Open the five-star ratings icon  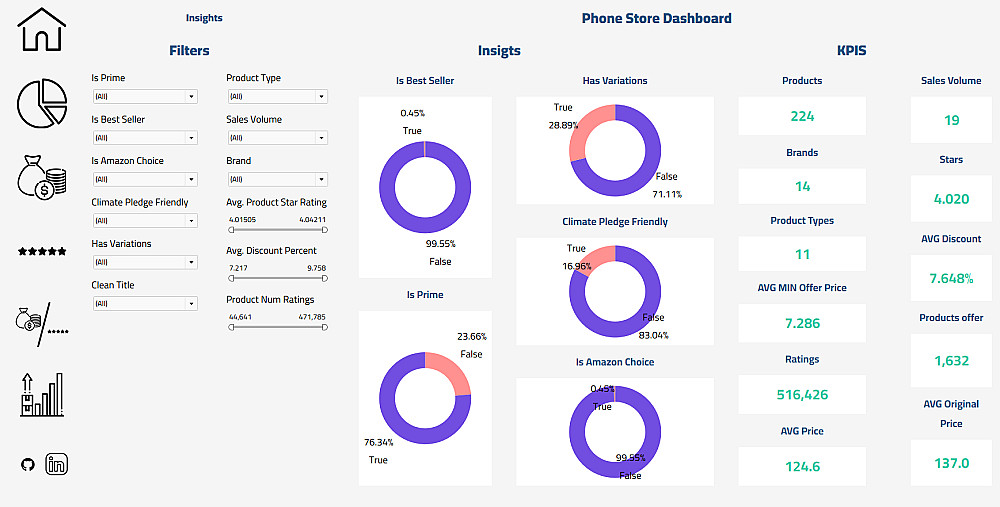point(42,251)
